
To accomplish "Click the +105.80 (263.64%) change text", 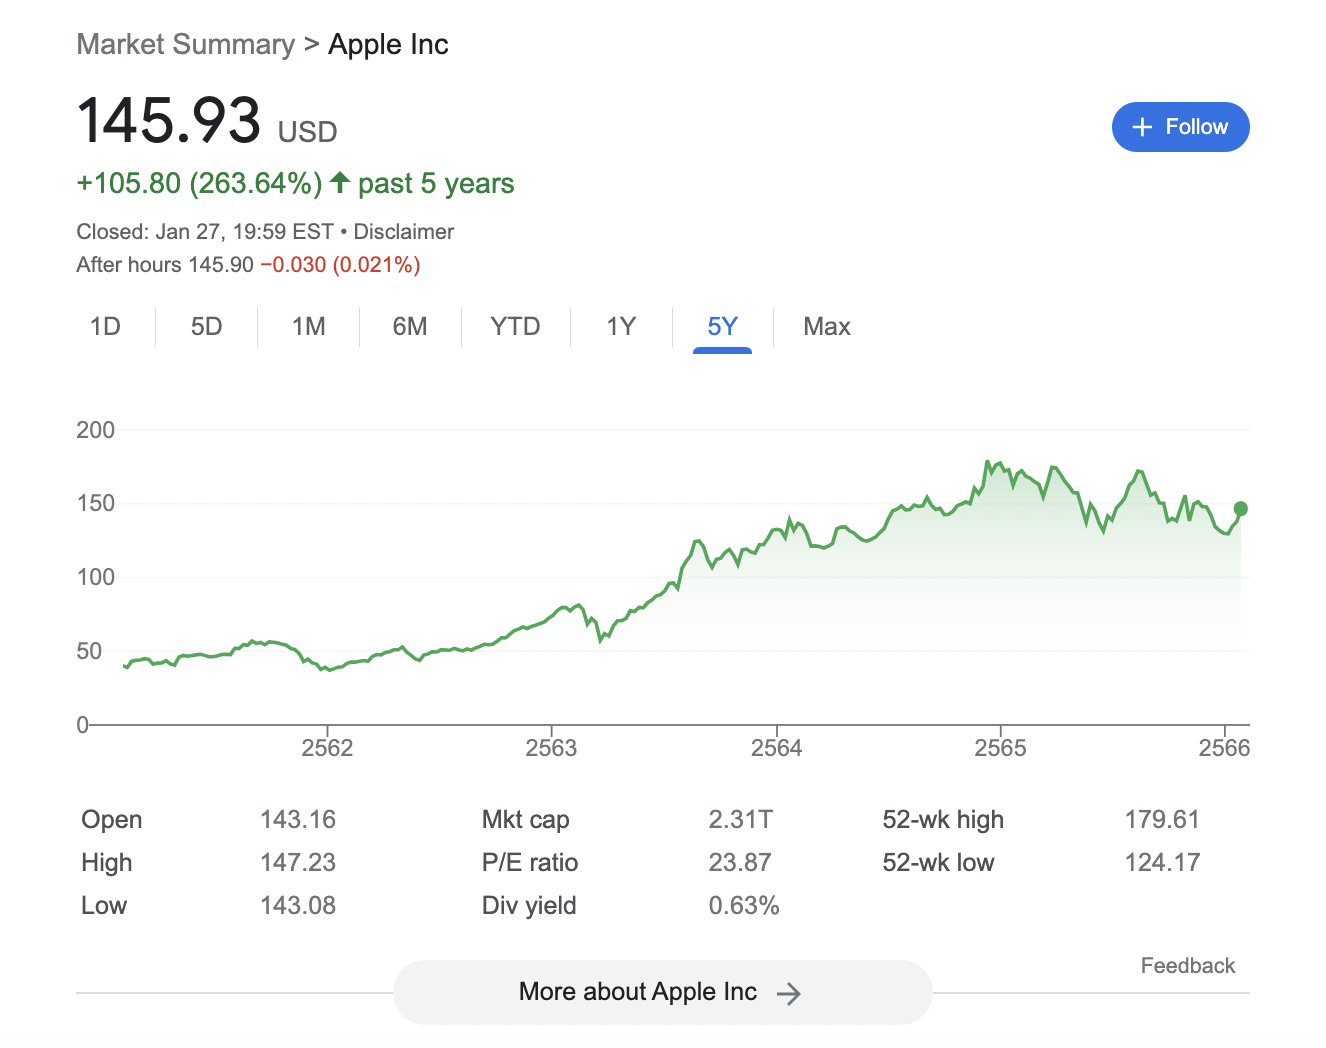I will click(199, 184).
